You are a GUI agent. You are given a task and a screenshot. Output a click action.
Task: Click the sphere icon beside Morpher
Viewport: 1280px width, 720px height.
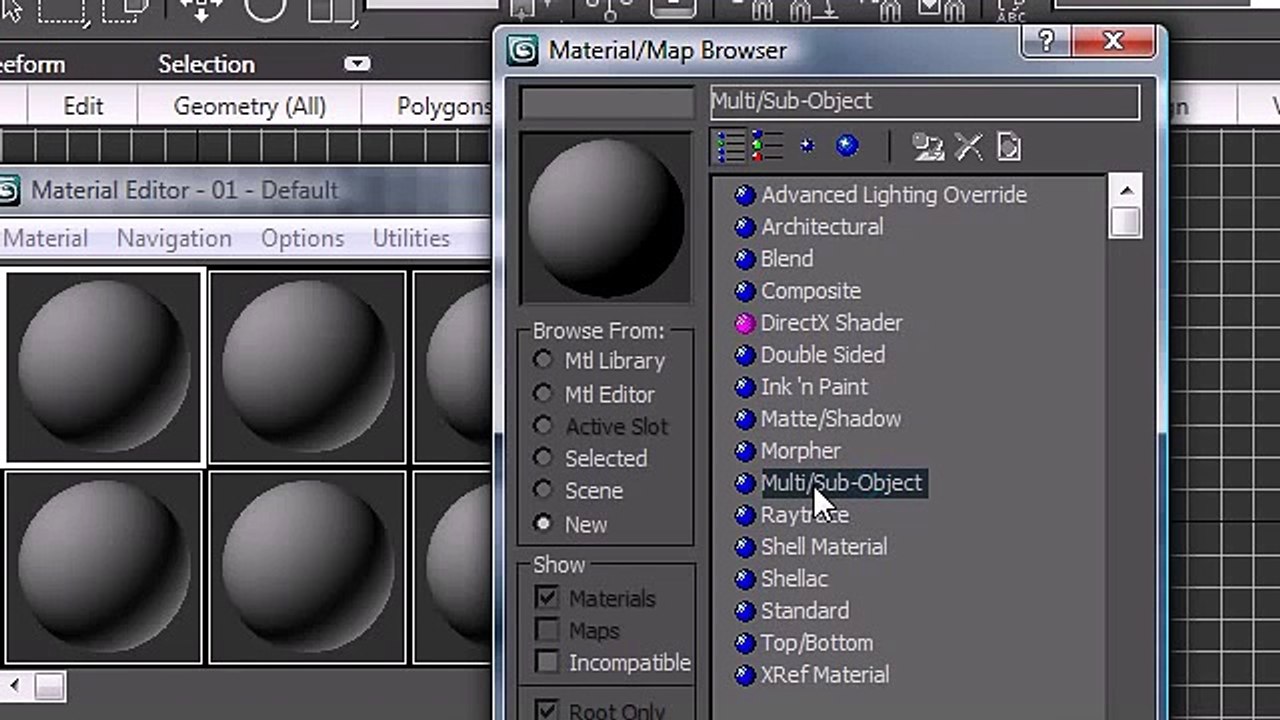pyautogui.click(x=745, y=451)
